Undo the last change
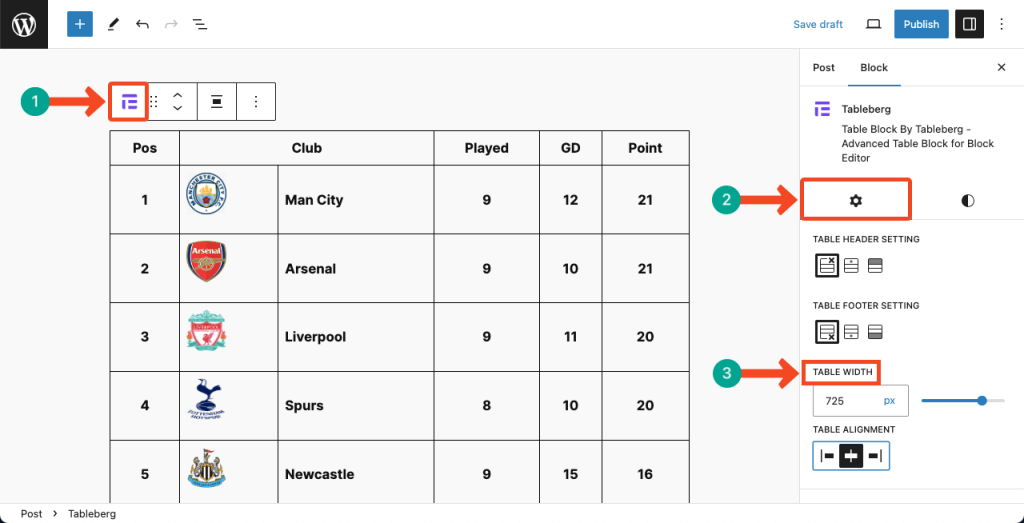Screen dimensions: 1024x523 pyautogui.click(x=142, y=24)
